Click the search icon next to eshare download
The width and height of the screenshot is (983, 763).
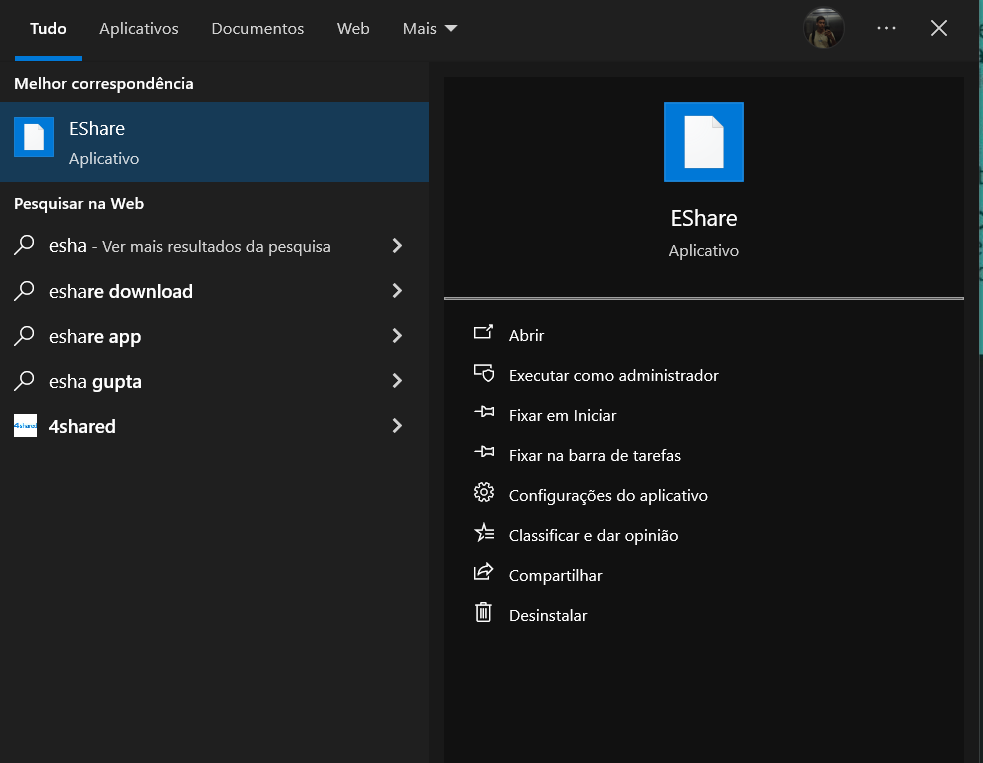point(24,290)
